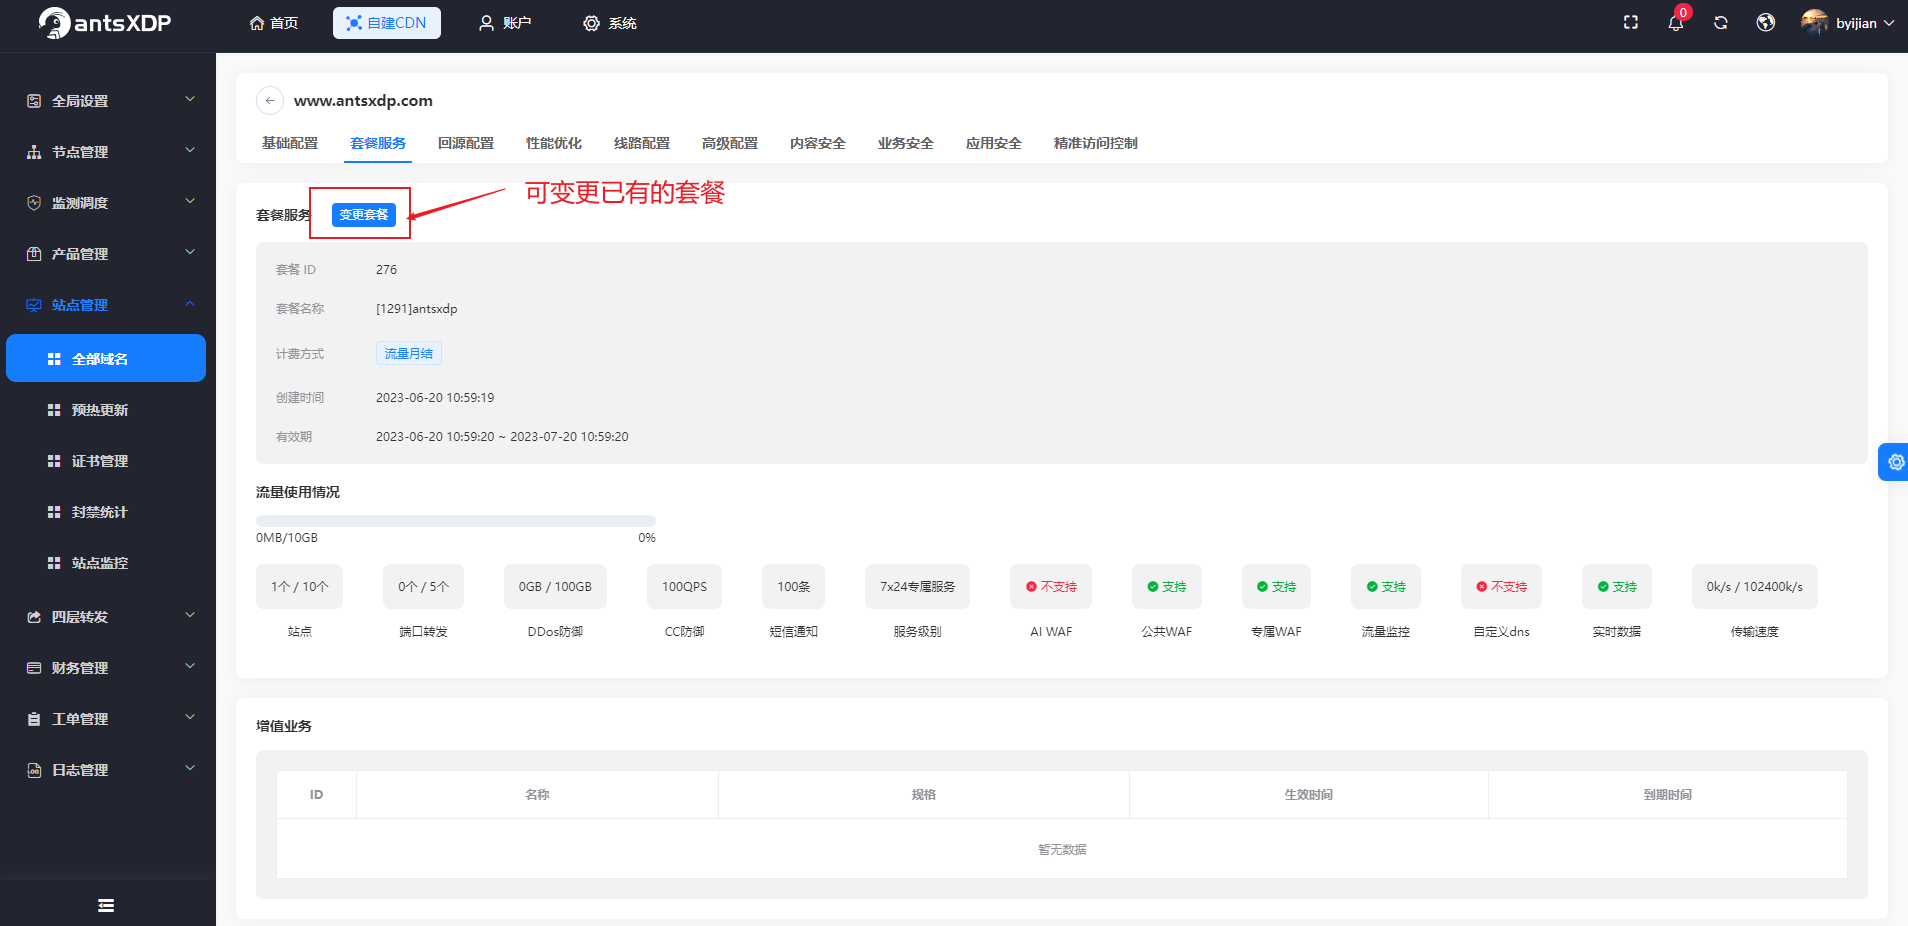Switch to the 高级配置 tab

(x=730, y=143)
